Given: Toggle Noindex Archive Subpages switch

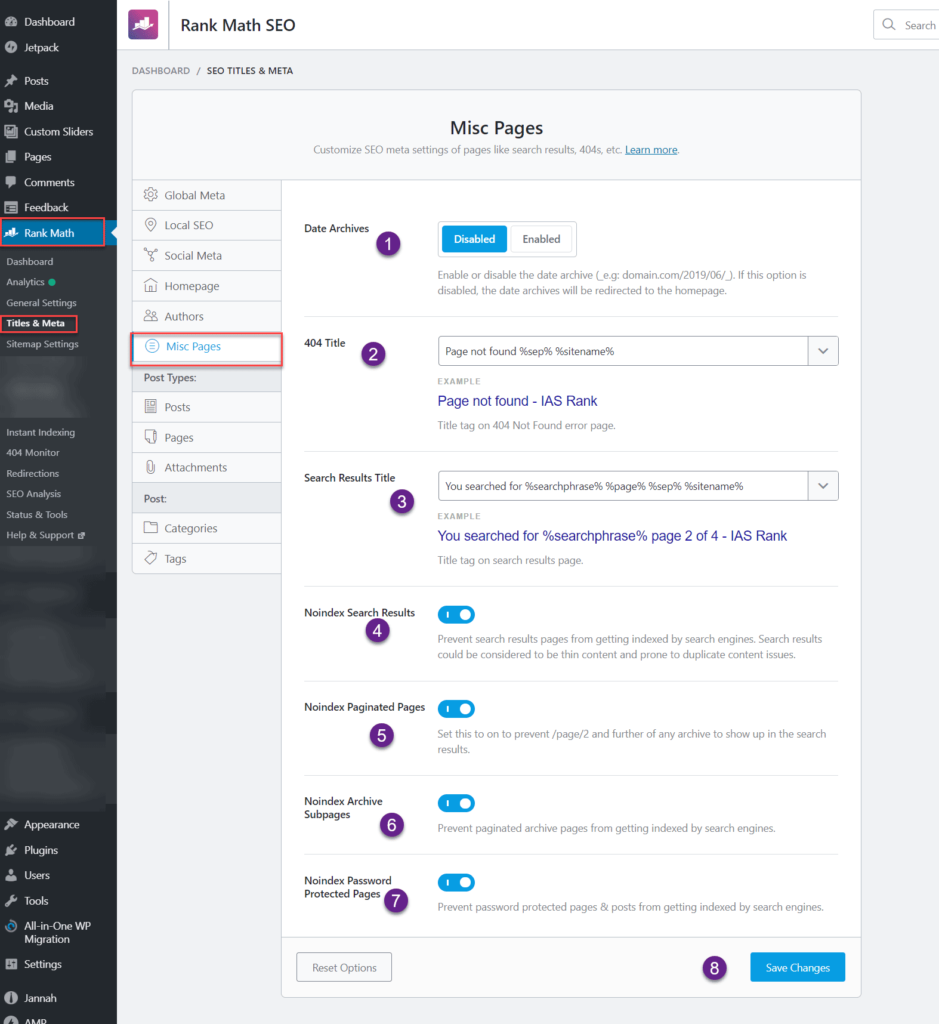Looking at the screenshot, I should coord(456,803).
